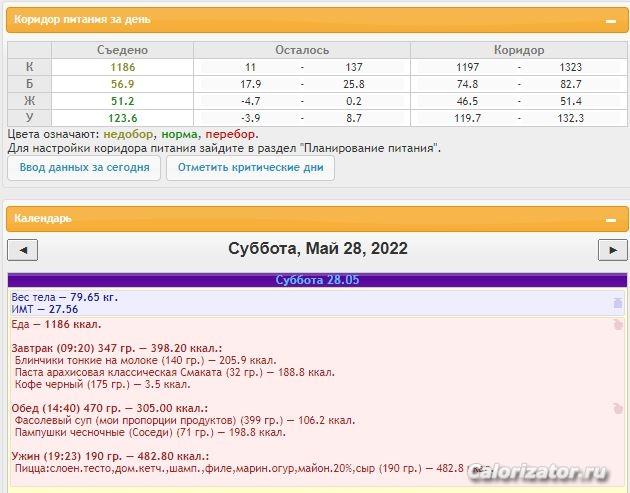Click 'Отметить критические дни' button
The width and height of the screenshot is (630, 493).
[251, 168]
